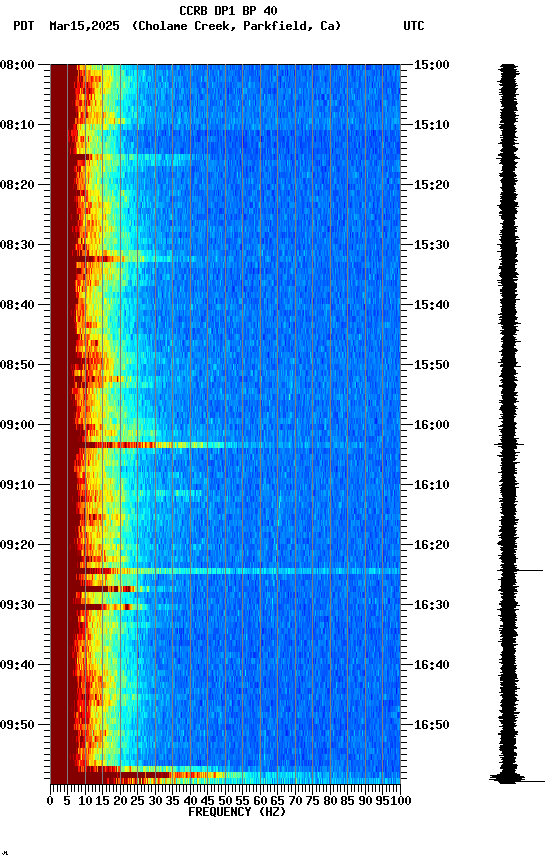Click the seismogram spike at trace bottom
Viewport: 552px width, 864px height.
pos(517,779)
